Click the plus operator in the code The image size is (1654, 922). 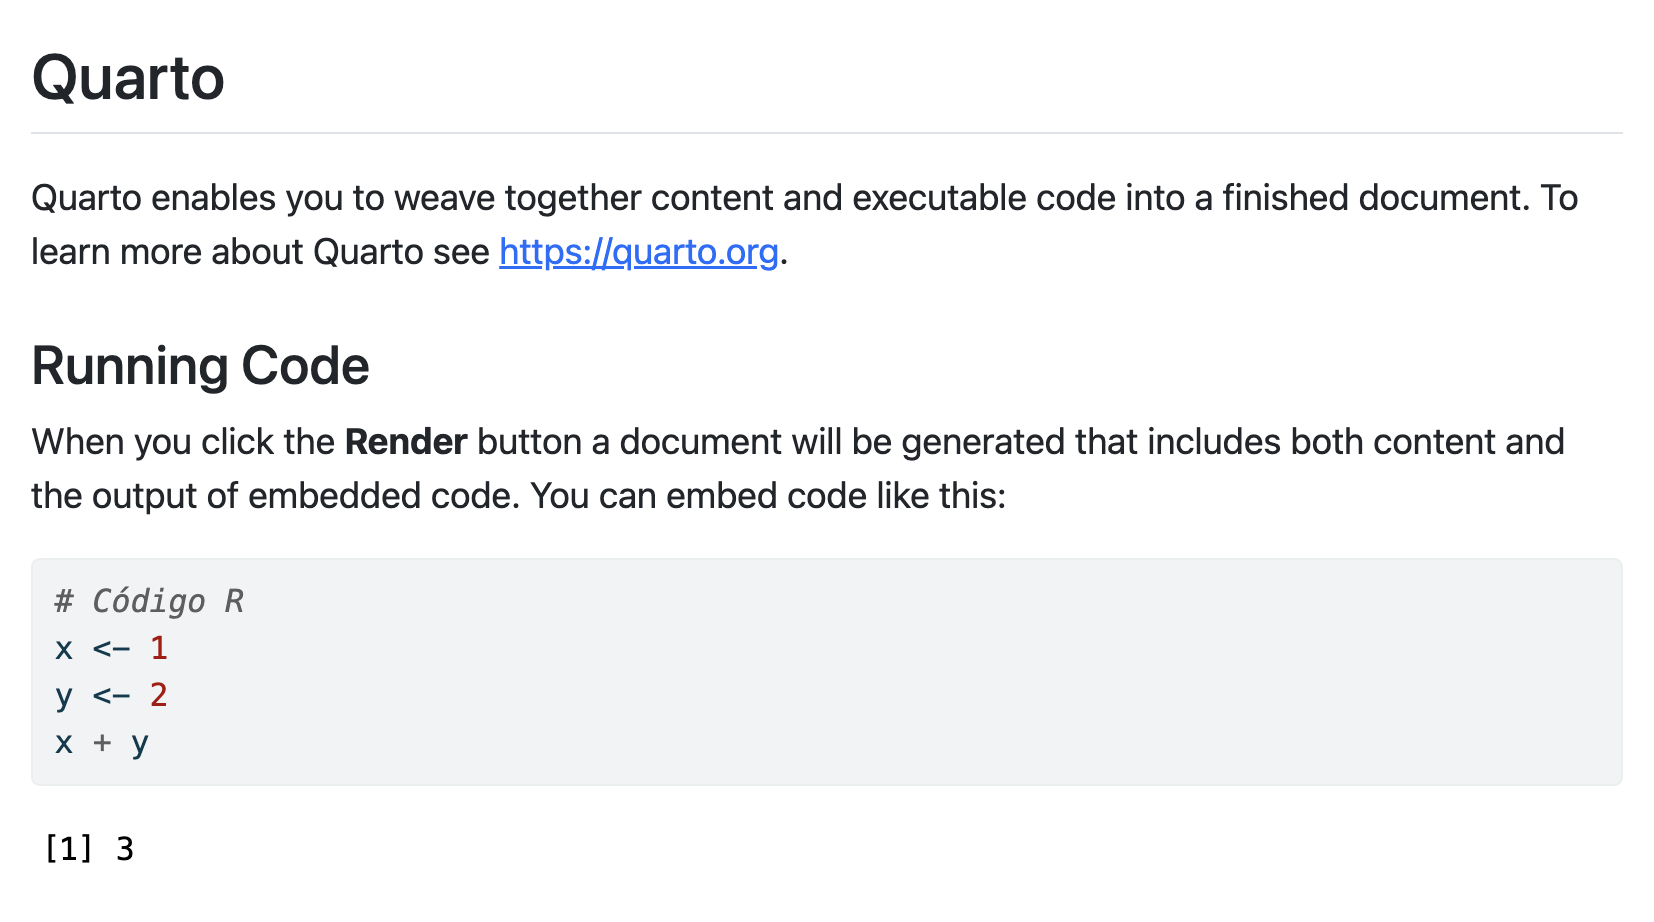(x=102, y=743)
